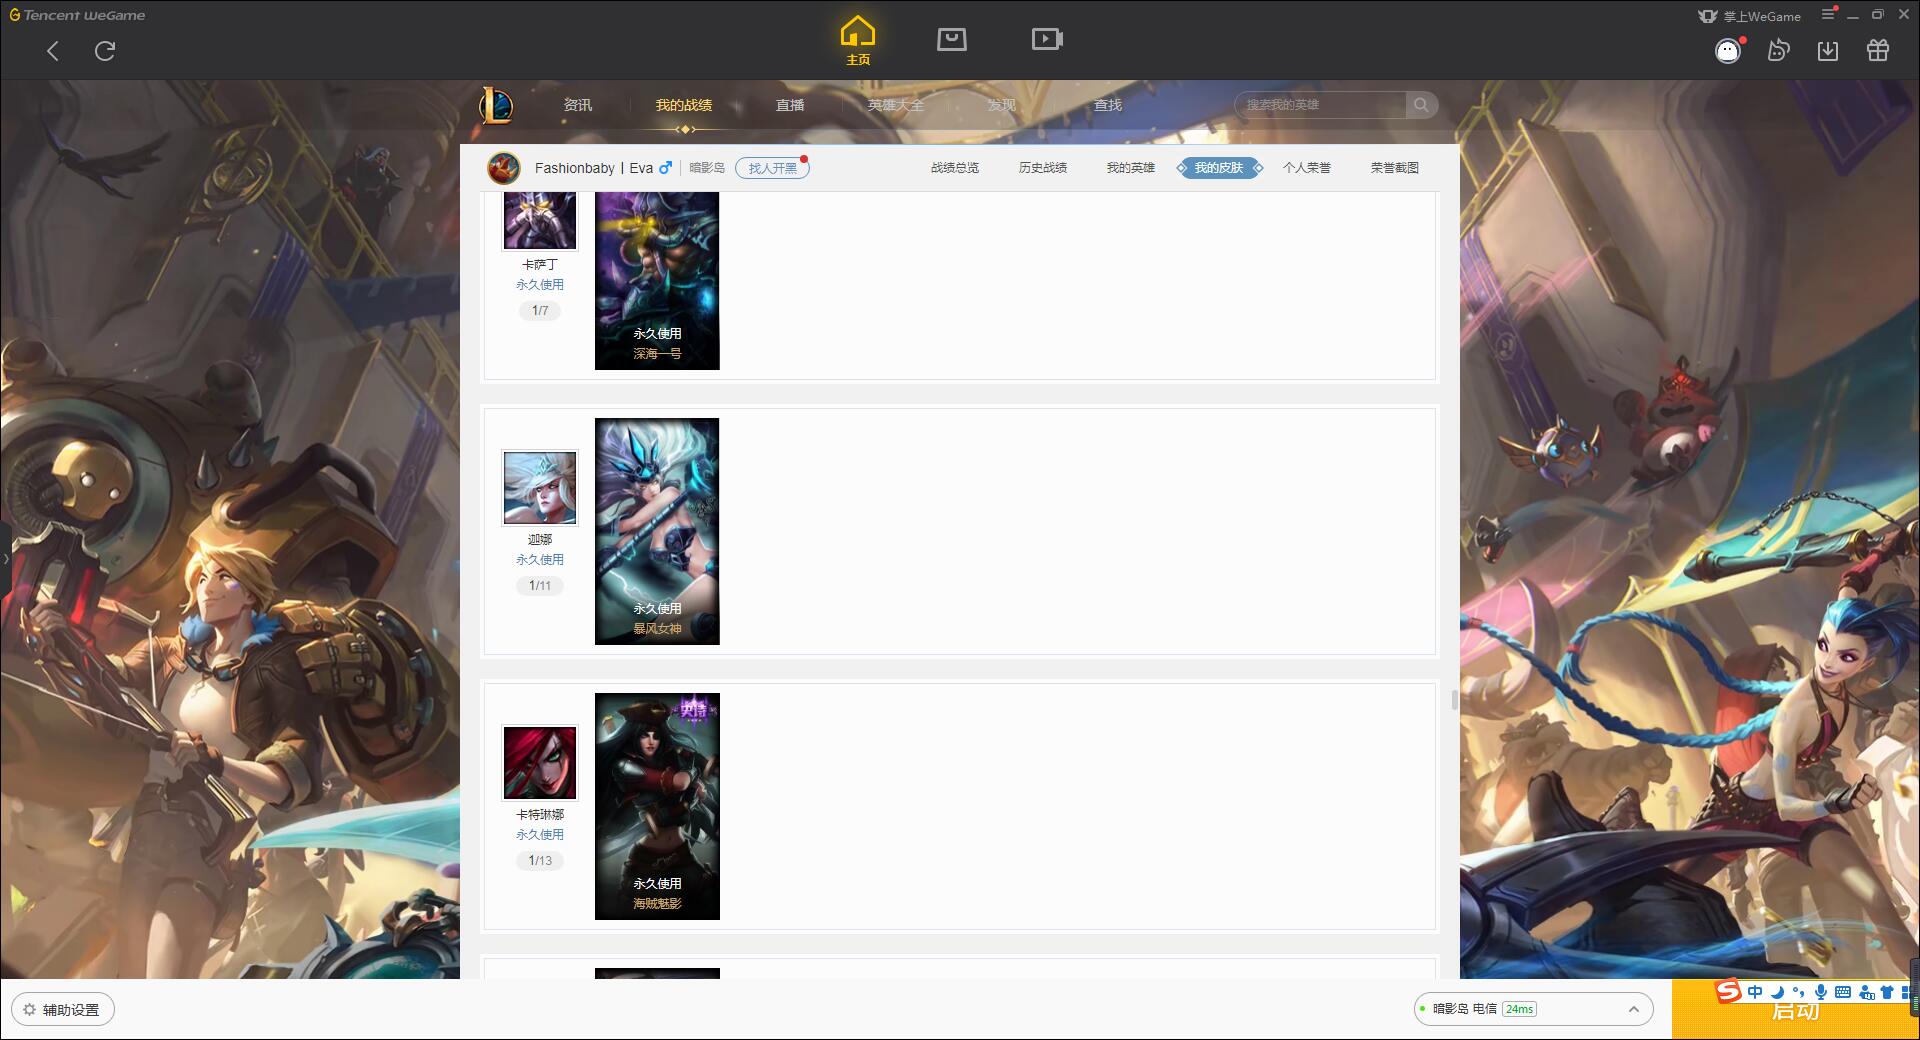Switch to the 资讯 tab
1920x1040 pixels.
click(x=578, y=105)
